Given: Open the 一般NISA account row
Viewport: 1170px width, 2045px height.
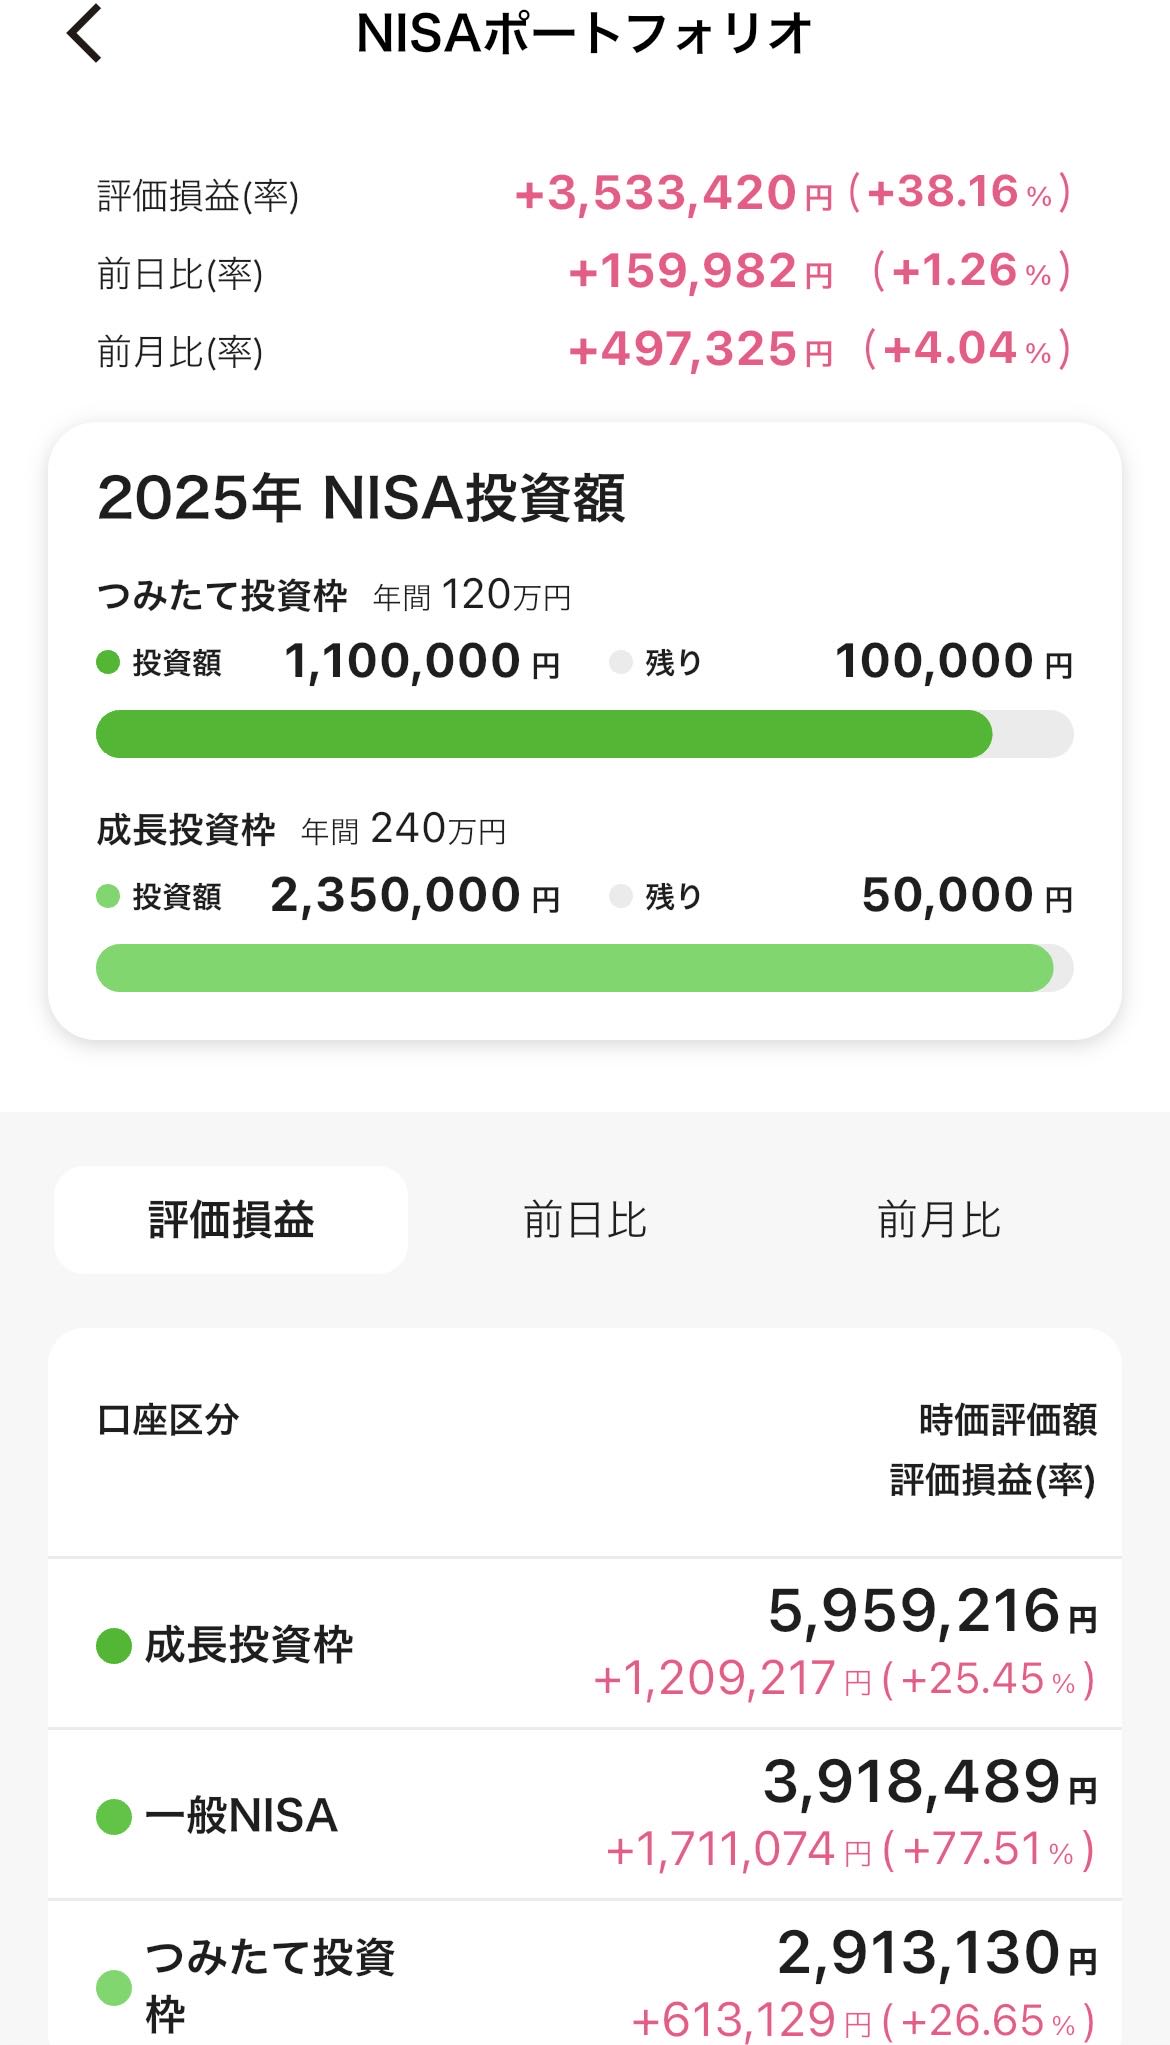Looking at the screenshot, I should pyautogui.click(x=585, y=1815).
